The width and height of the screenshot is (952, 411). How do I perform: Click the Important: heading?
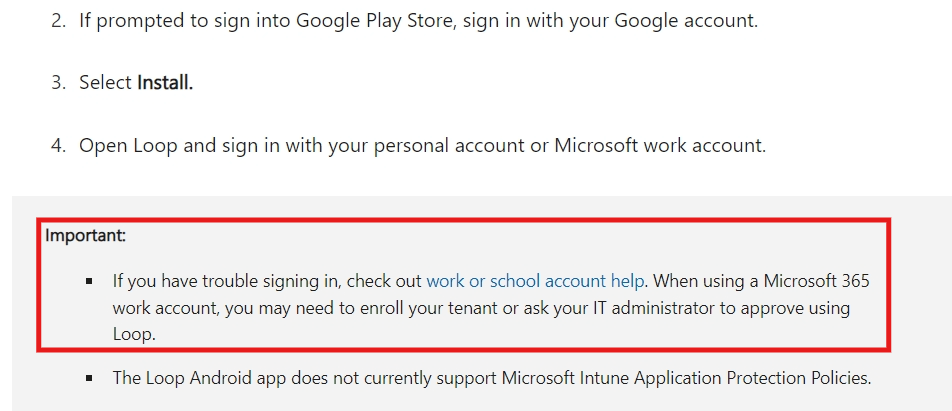pyautogui.click(x=85, y=236)
